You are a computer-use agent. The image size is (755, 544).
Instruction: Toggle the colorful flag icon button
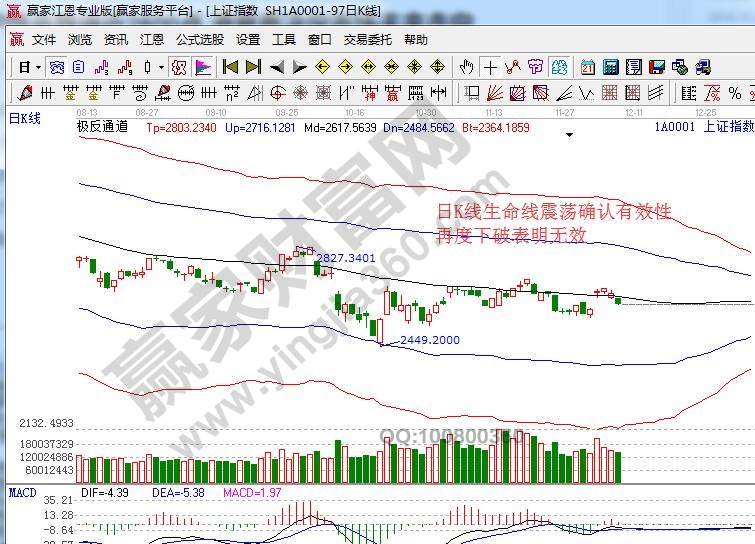(x=203, y=67)
